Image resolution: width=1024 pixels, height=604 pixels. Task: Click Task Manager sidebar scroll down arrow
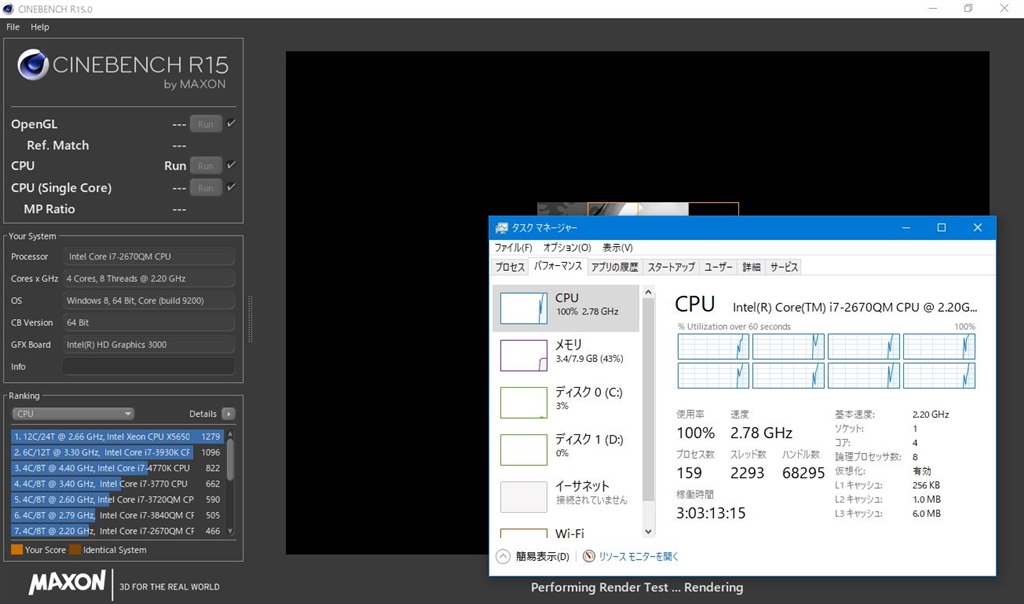click(648, 532)
